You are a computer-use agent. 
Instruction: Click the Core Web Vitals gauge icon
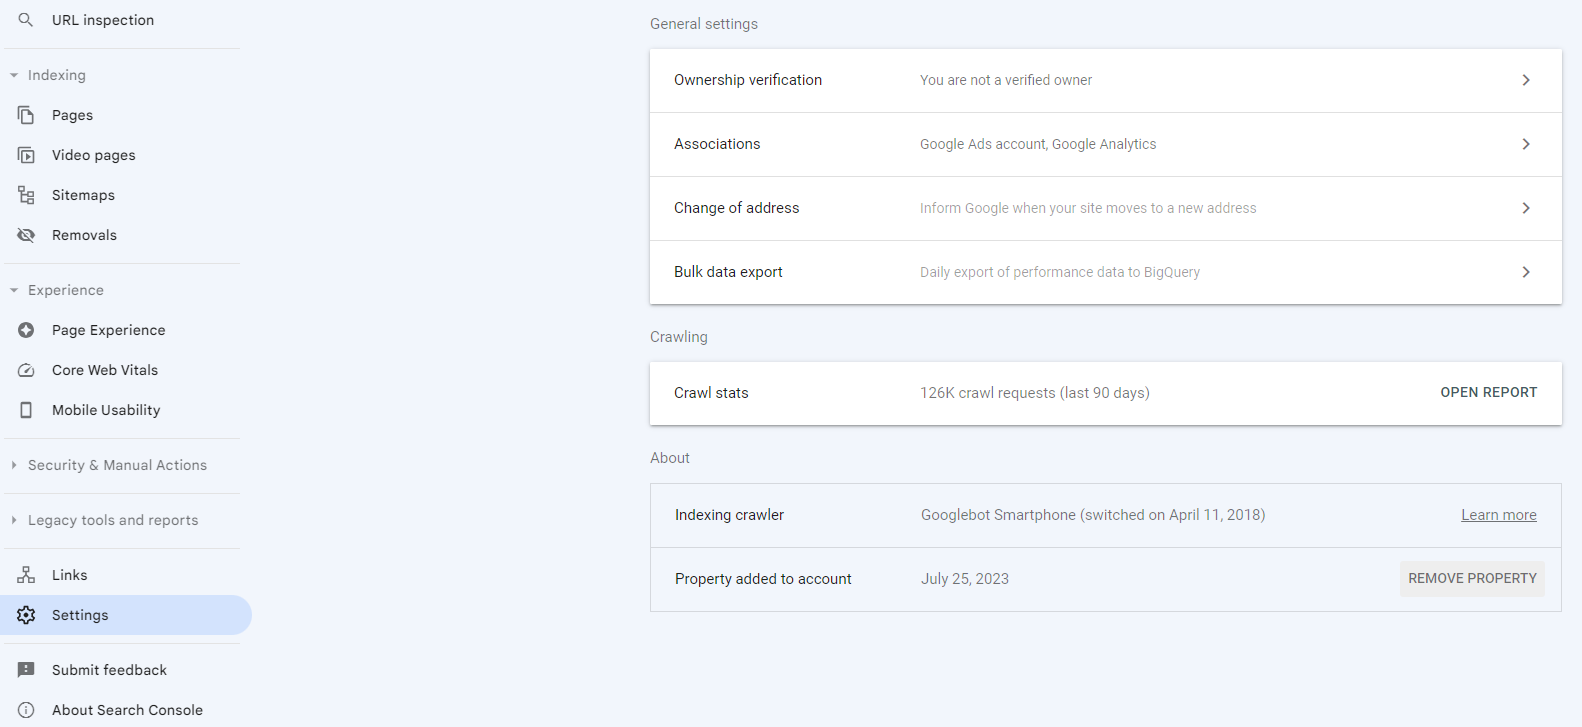tap(26, 370)
